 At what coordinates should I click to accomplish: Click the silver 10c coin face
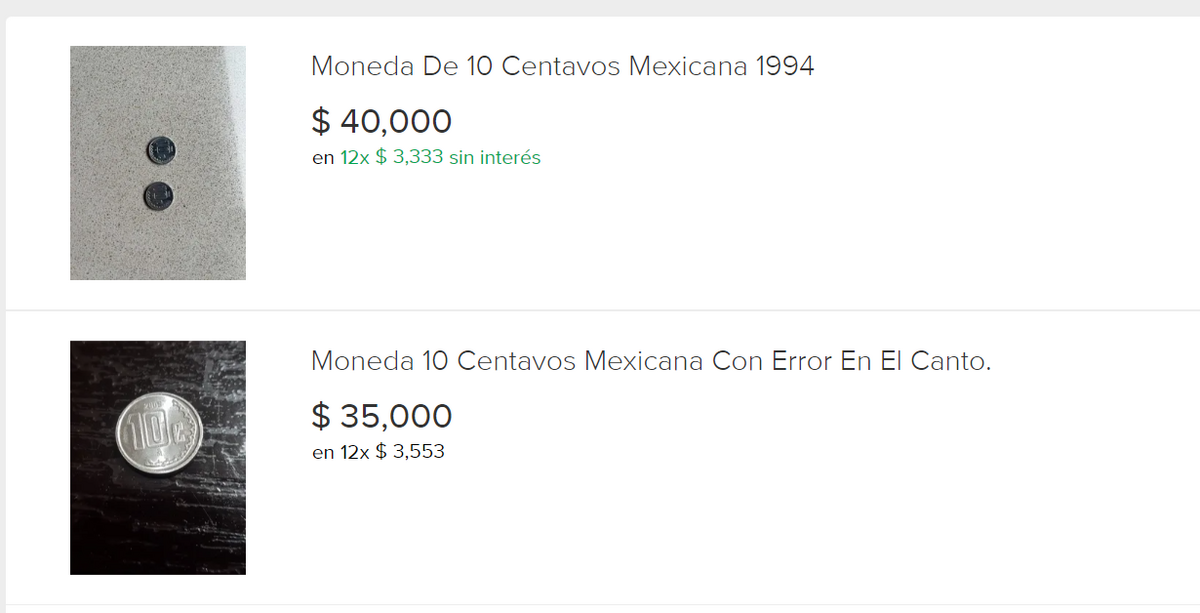[x=160, y=433]
